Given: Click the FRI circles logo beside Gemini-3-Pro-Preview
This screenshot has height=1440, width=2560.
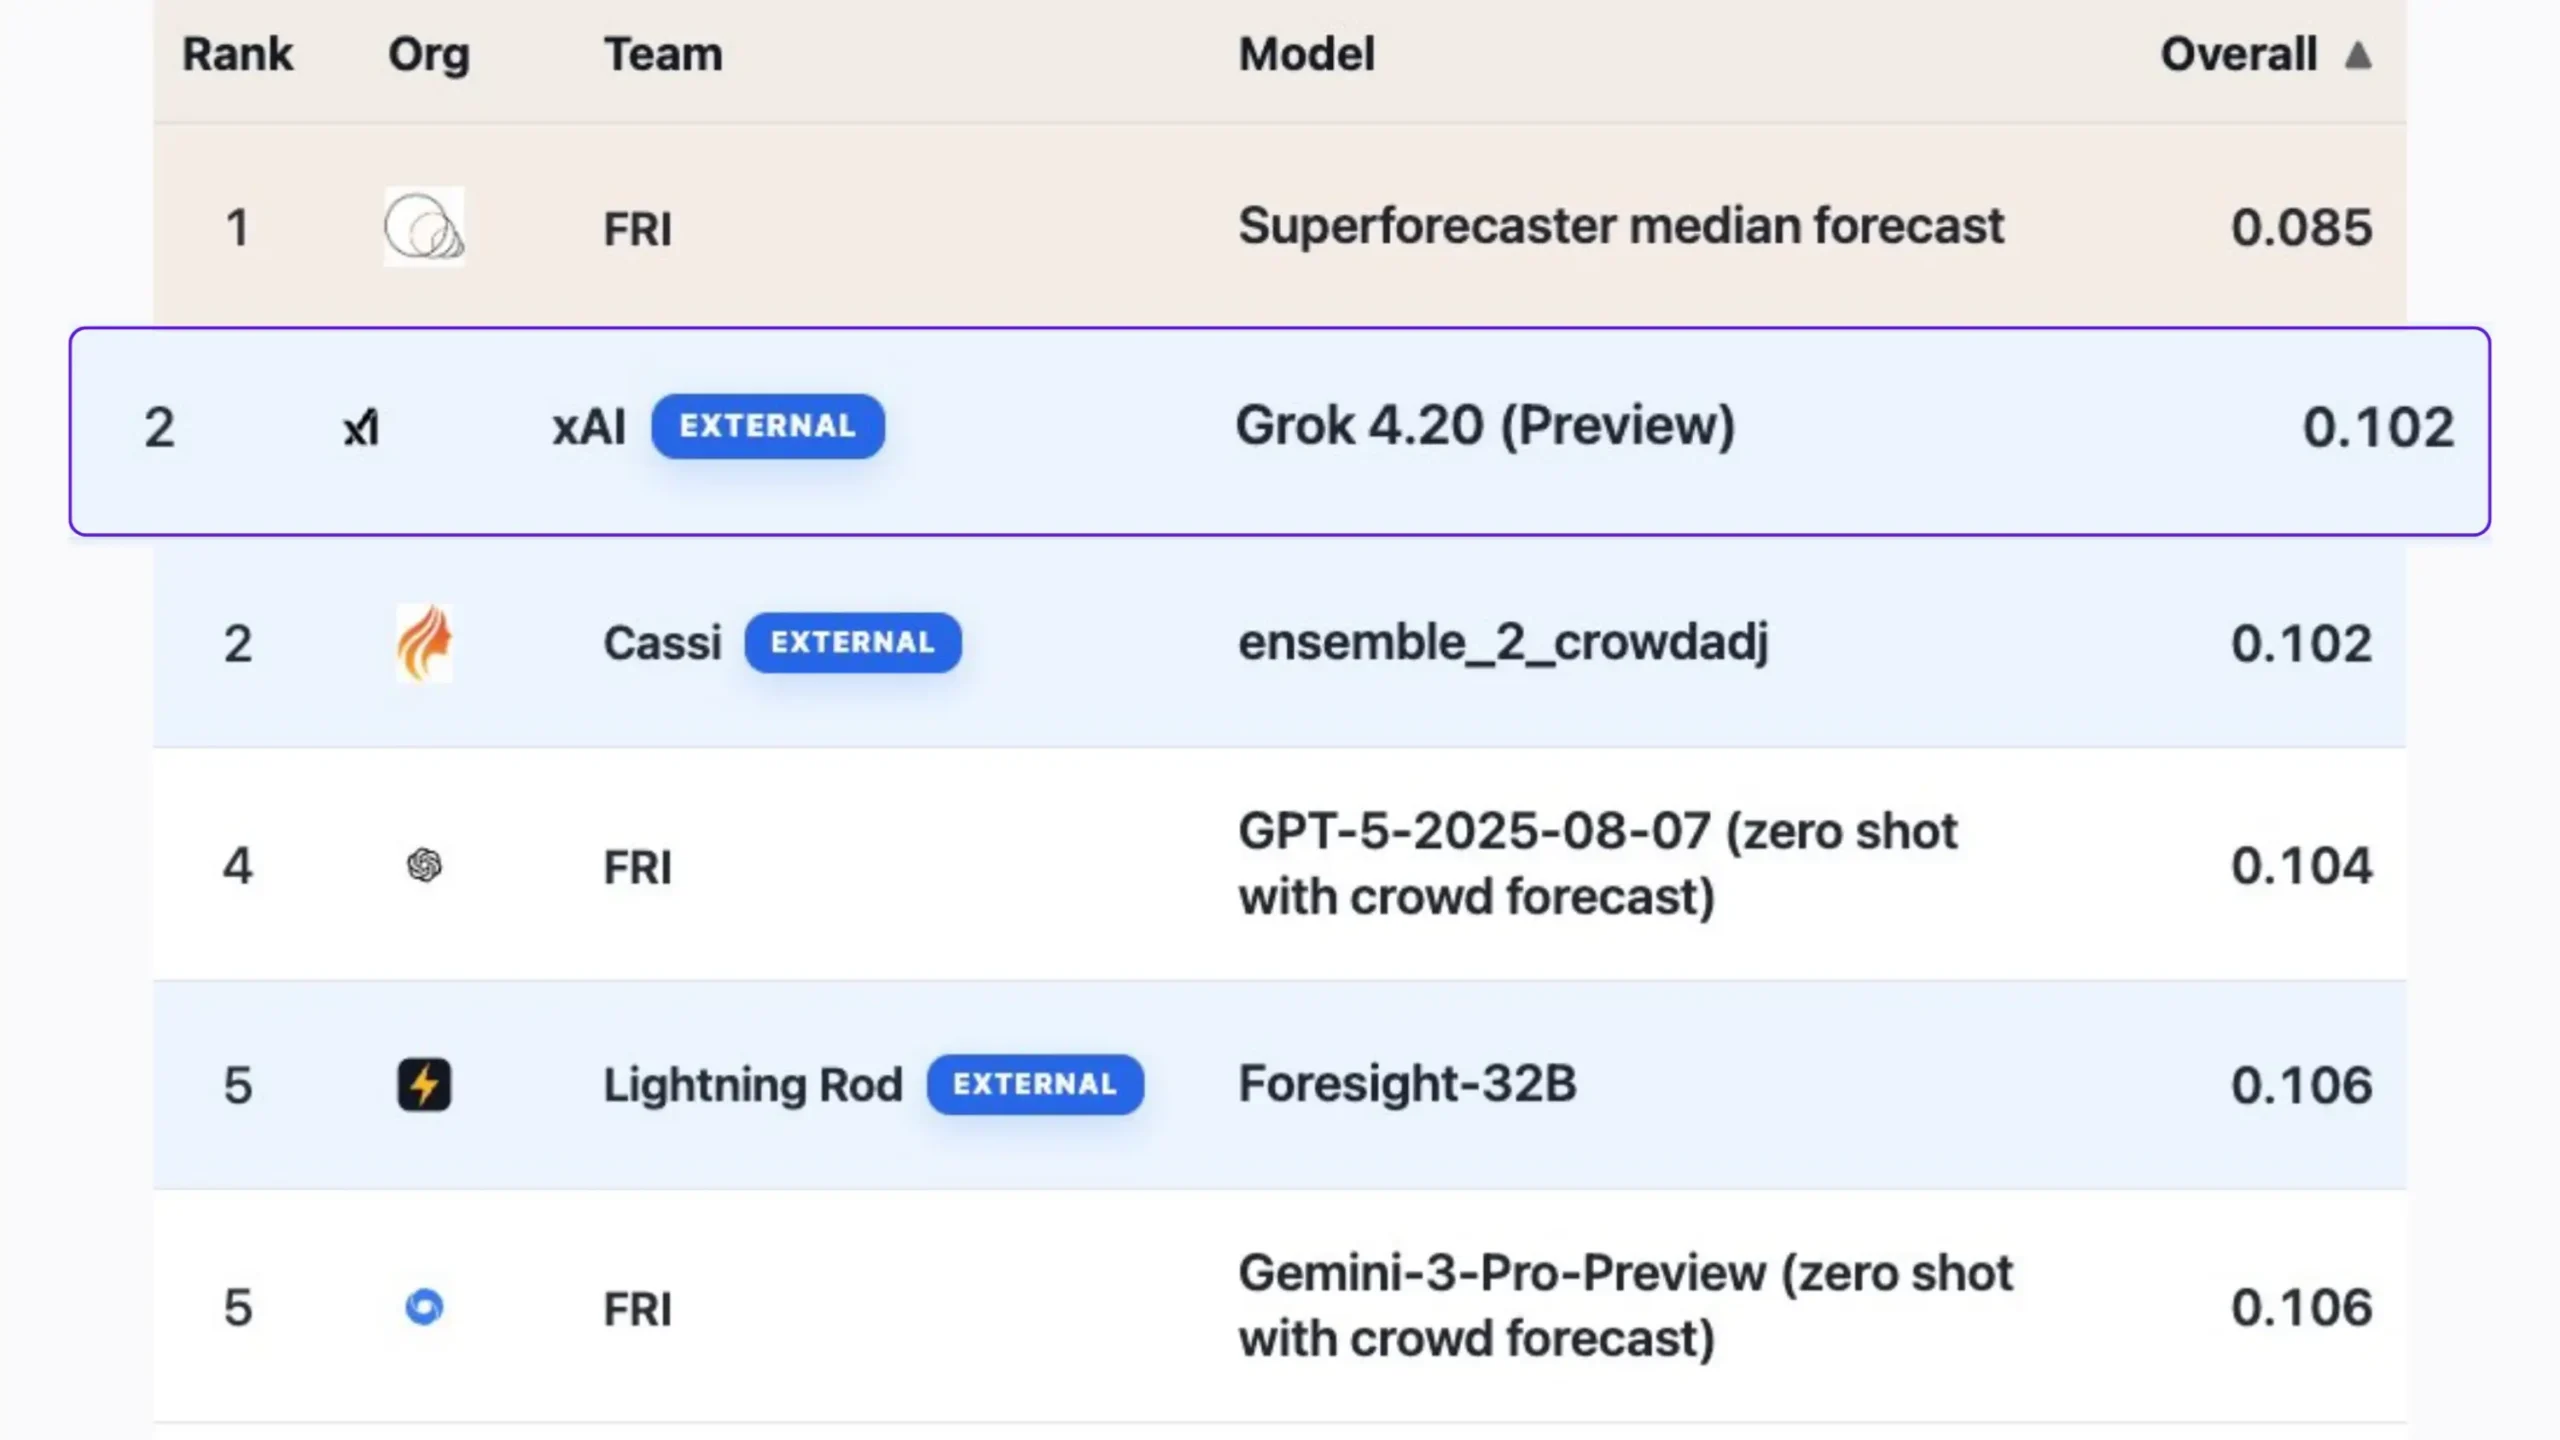Looking at the screenshot, I should (x=425, y=1306).
